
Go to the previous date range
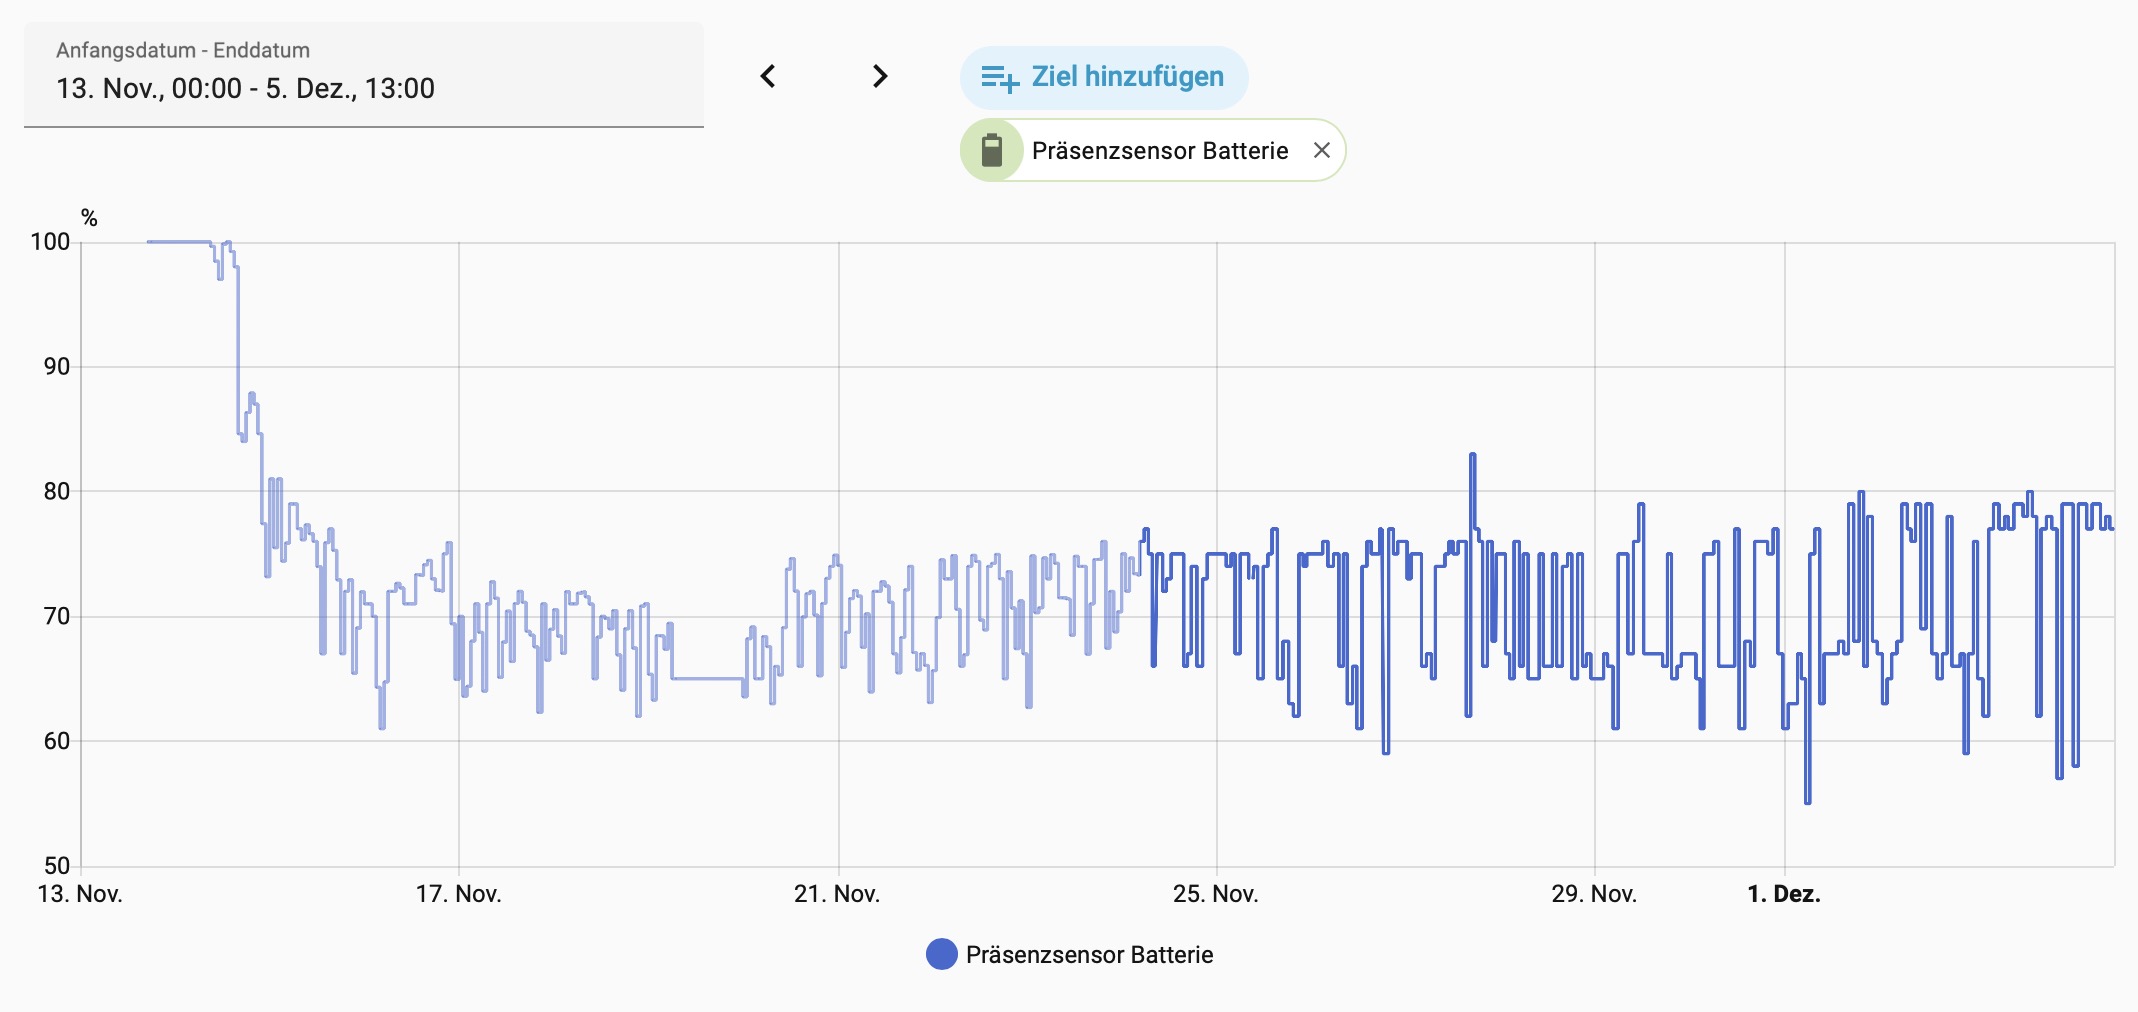coord(768,76)
